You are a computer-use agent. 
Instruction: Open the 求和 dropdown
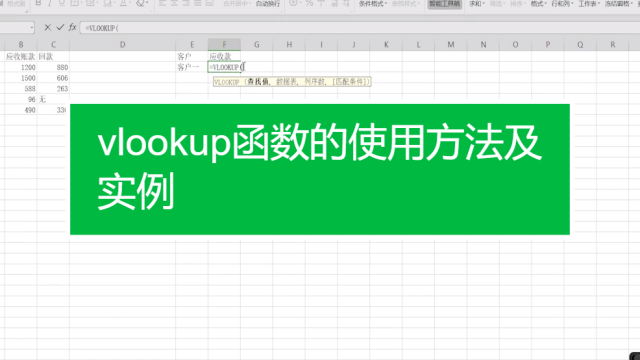tap(476, 3)
